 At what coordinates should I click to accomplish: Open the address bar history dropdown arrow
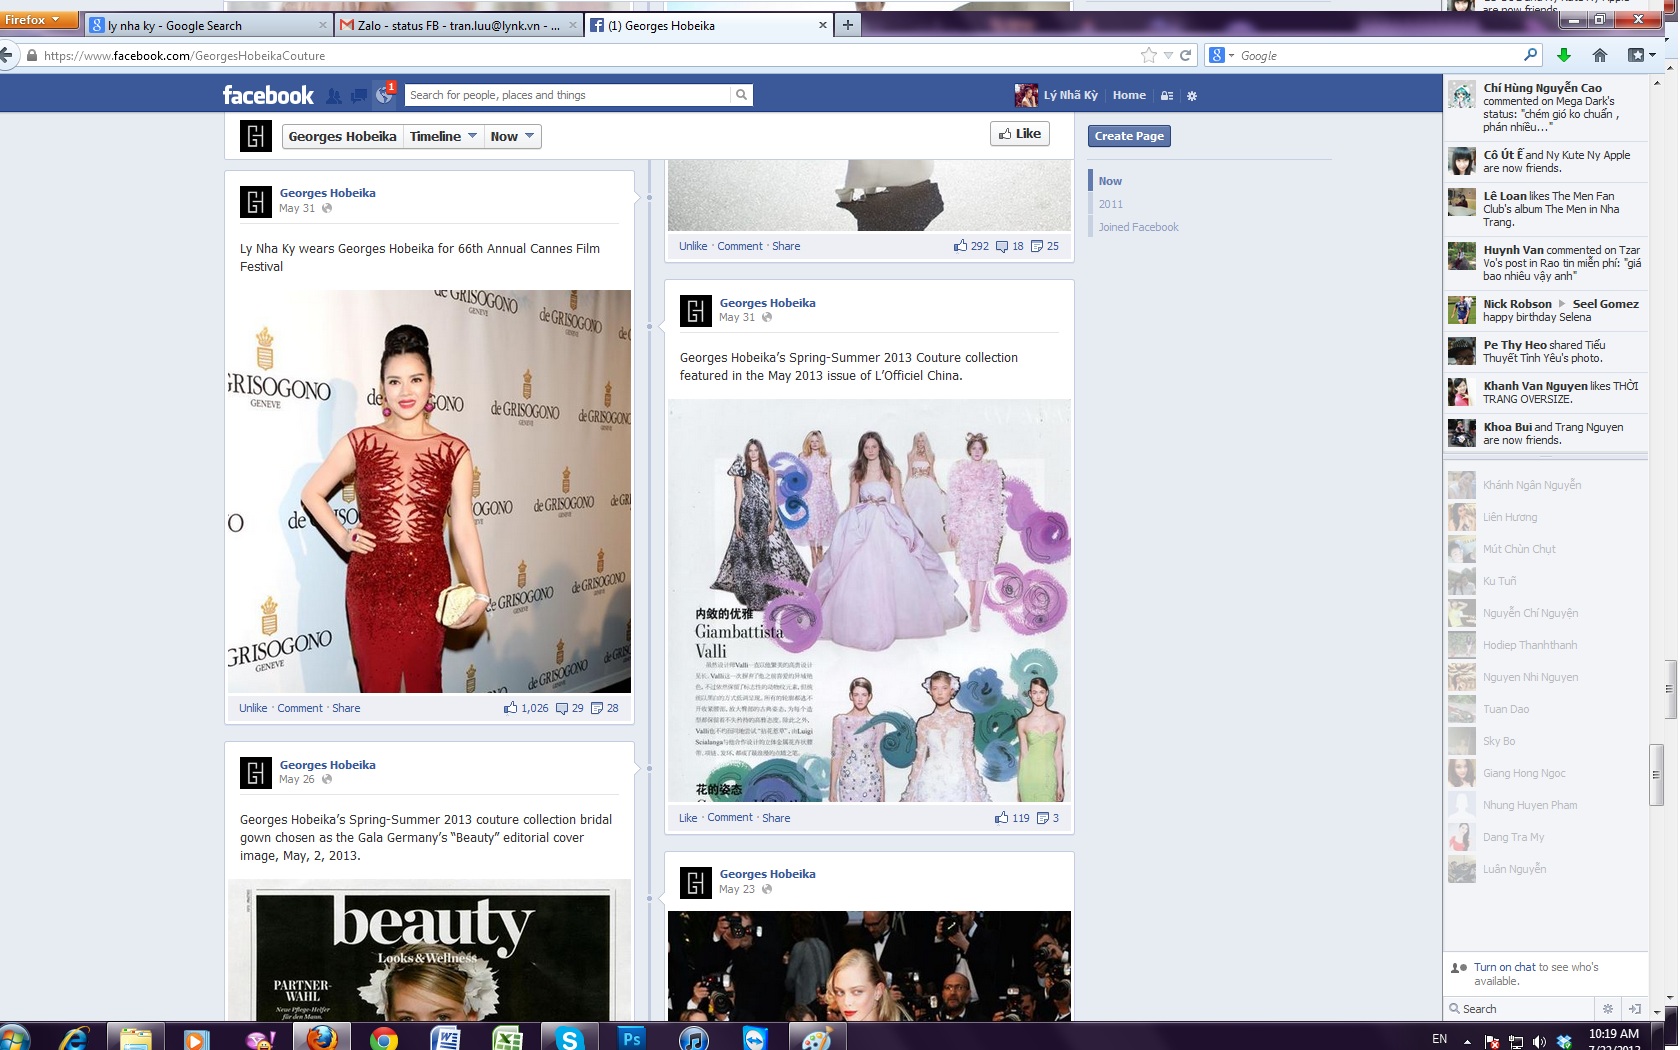[x=1168, y=56]
